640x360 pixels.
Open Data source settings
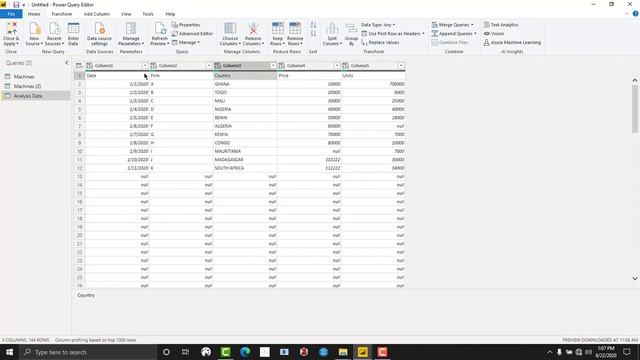click(99, 33)
